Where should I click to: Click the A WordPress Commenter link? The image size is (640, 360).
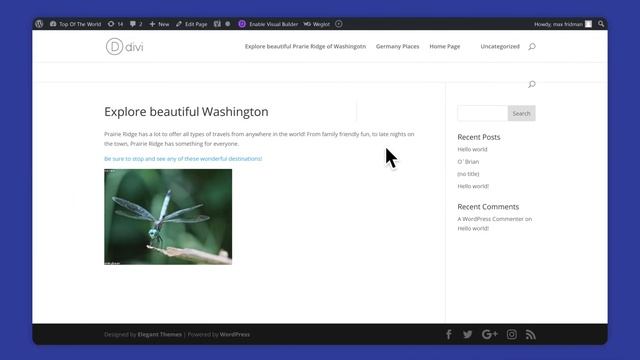click(x=490, y=219)
